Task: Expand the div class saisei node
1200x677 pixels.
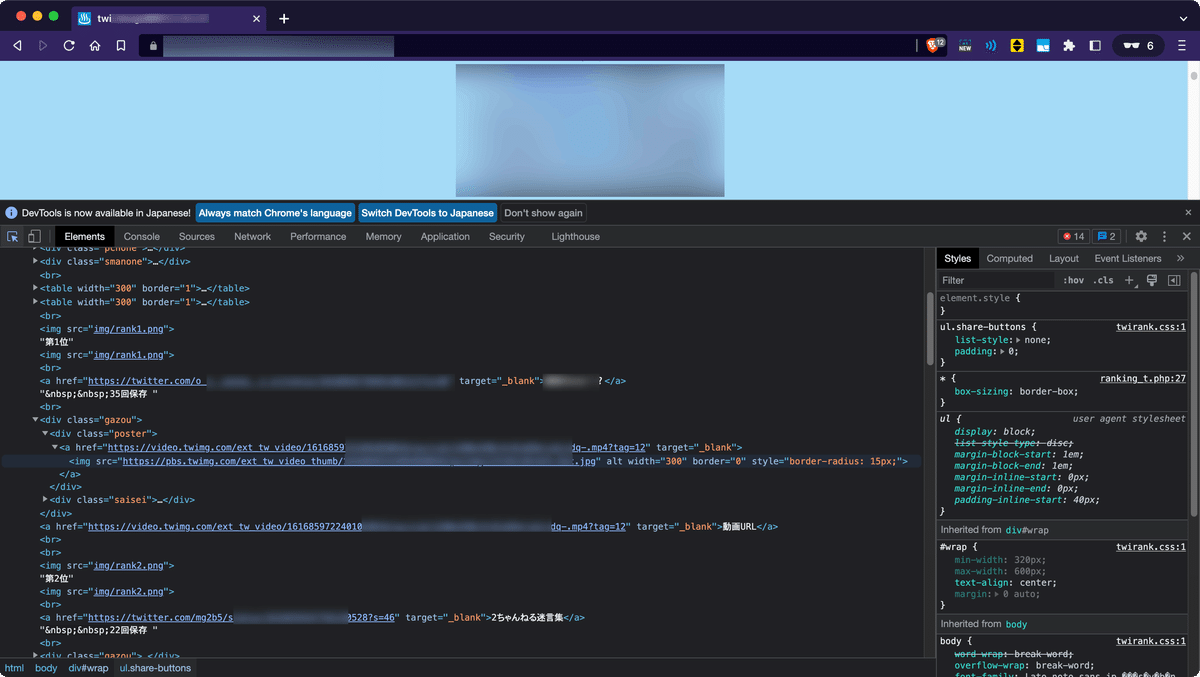Action: (46, 499)
